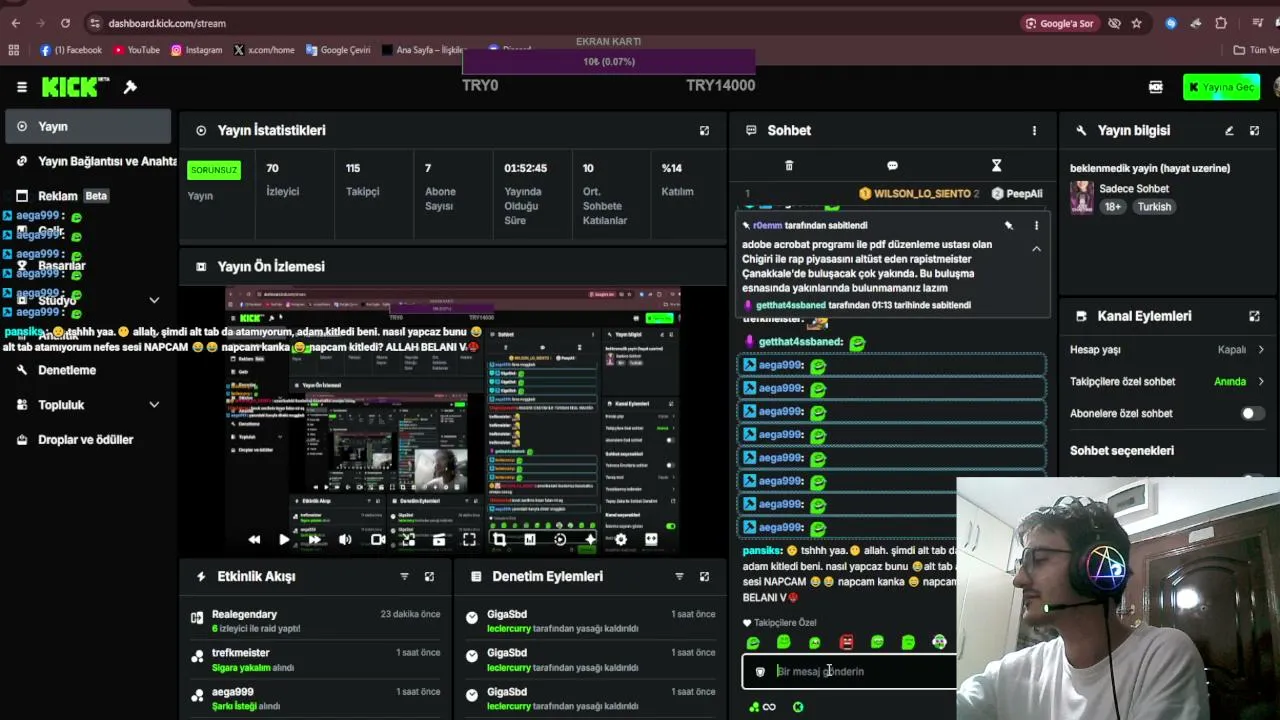Click the green K icon below chat input
Image resolution: width=1280 pixels, height=720 pixels.
click(798, 707)
